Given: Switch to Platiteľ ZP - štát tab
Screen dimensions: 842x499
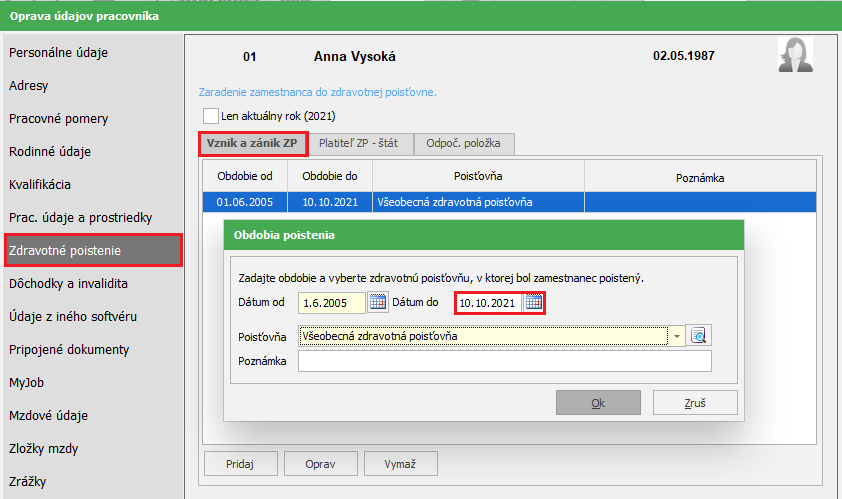Looking at the screenshot, I should (359, 143).
